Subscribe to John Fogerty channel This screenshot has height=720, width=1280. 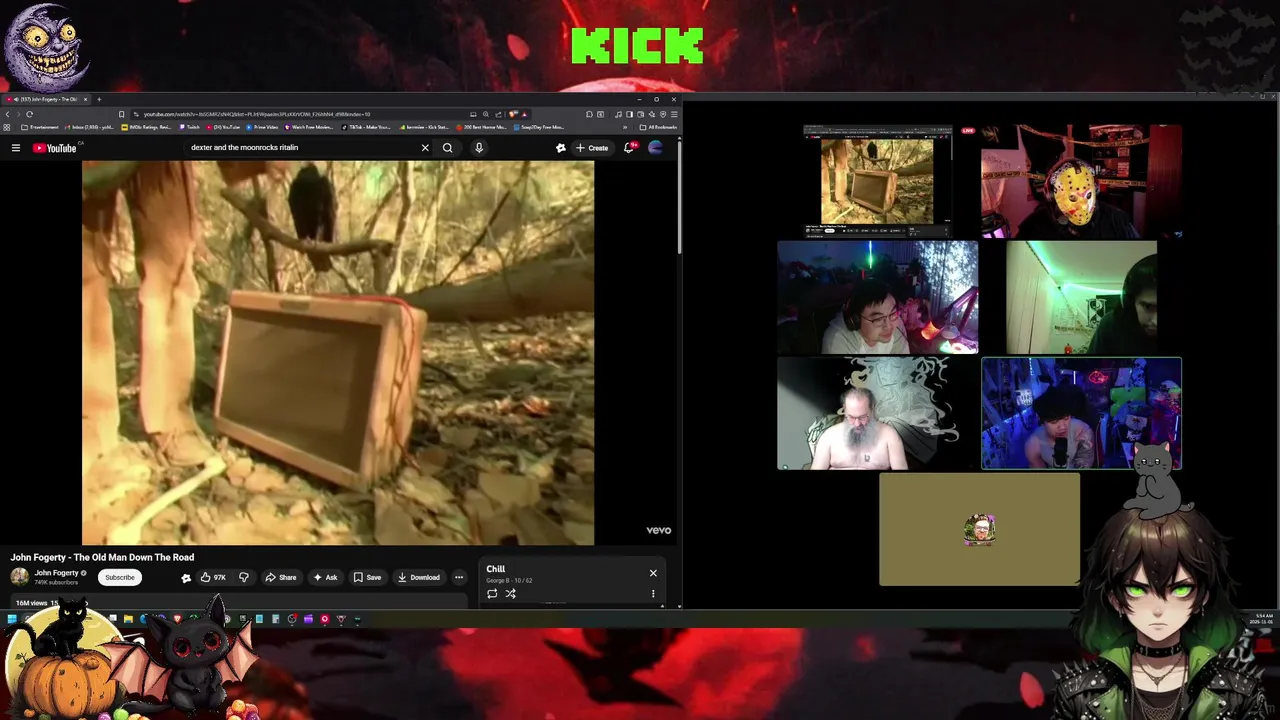[120, 577]
